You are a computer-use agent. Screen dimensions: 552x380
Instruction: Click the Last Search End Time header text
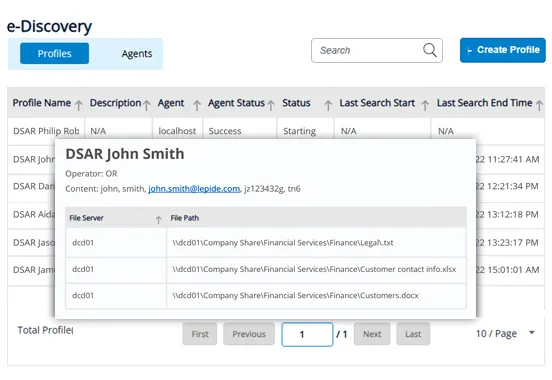(x=484, y=103)
